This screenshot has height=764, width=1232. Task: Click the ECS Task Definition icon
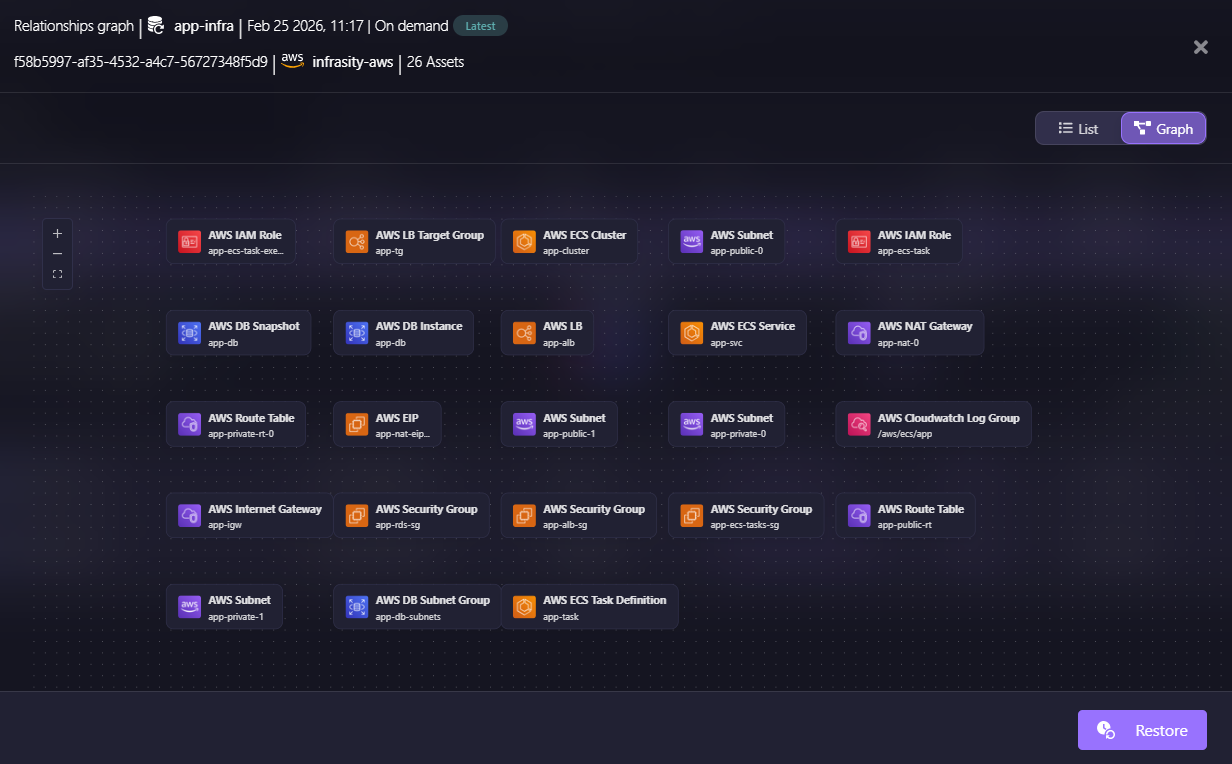[524, 607]
